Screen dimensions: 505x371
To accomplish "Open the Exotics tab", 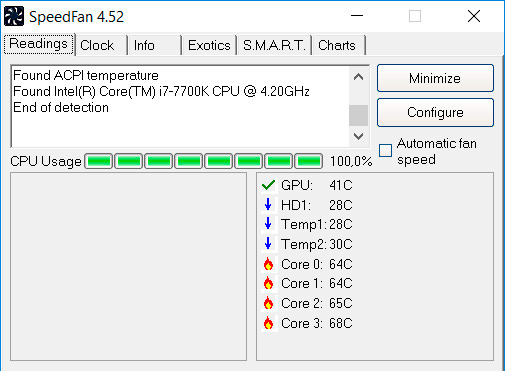I will tap(209, 45).
